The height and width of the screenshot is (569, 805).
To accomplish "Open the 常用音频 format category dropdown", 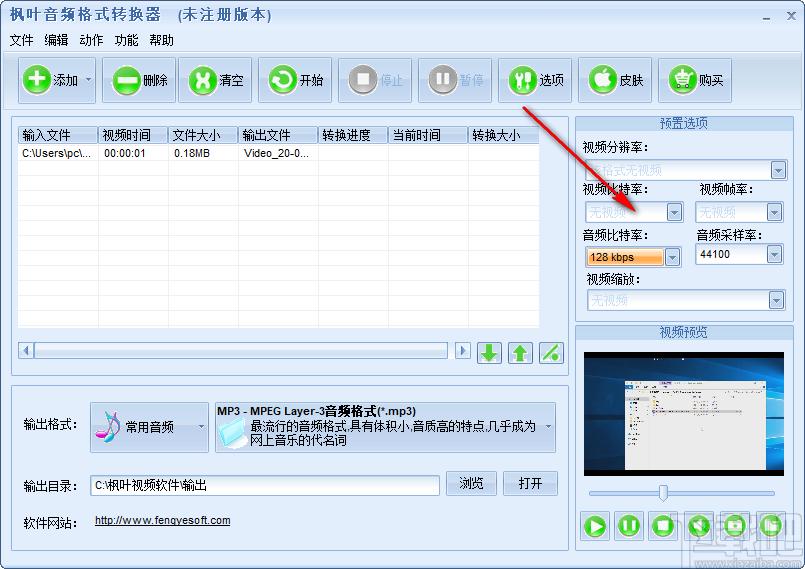I will pos(149,427).
